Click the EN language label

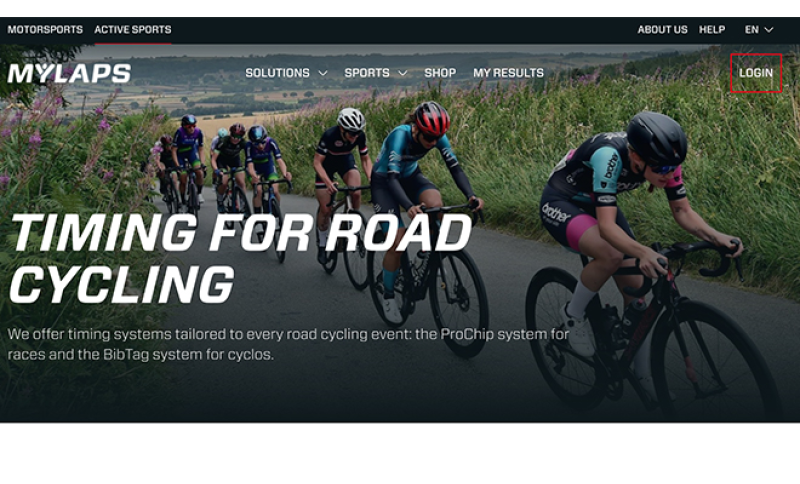(x=752, y=30)
